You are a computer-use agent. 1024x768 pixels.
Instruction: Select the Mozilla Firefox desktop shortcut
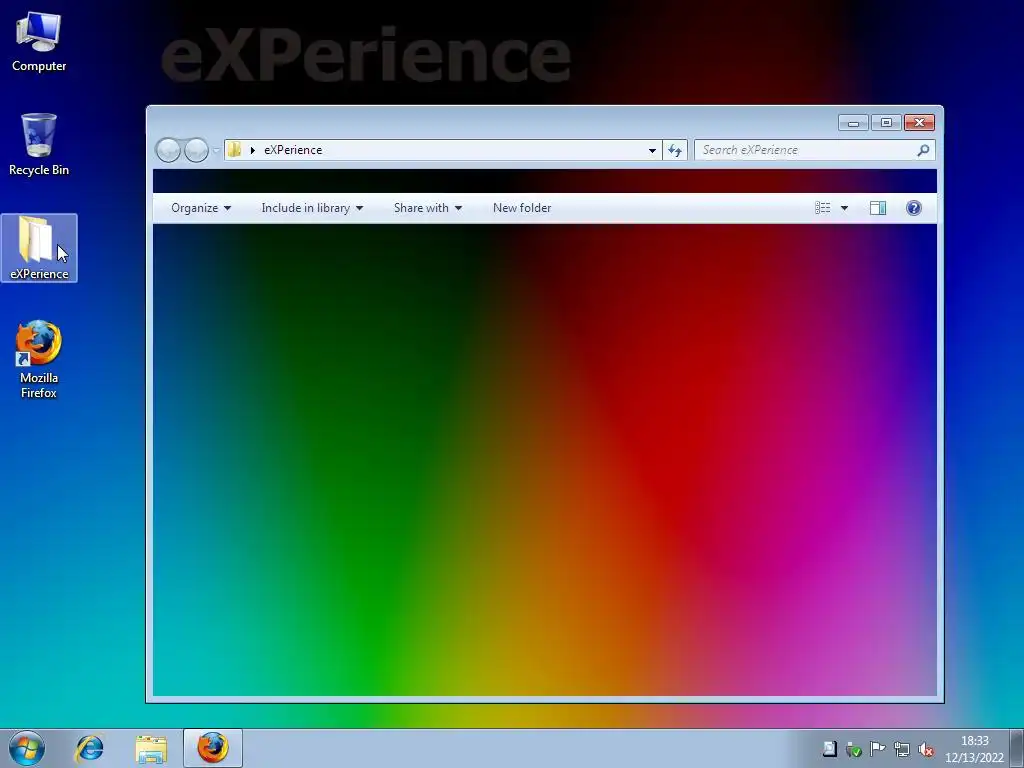39,359
